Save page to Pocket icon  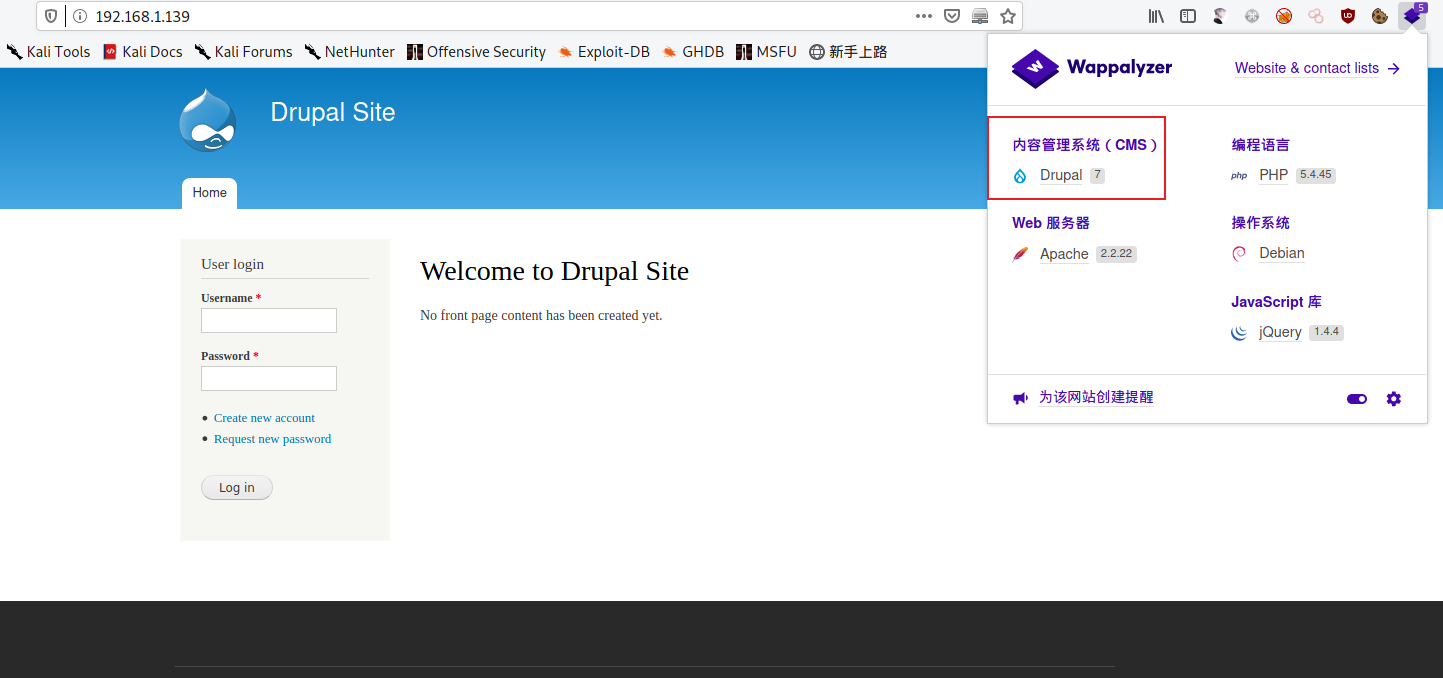pyautogui.click(x=952, y=16)
